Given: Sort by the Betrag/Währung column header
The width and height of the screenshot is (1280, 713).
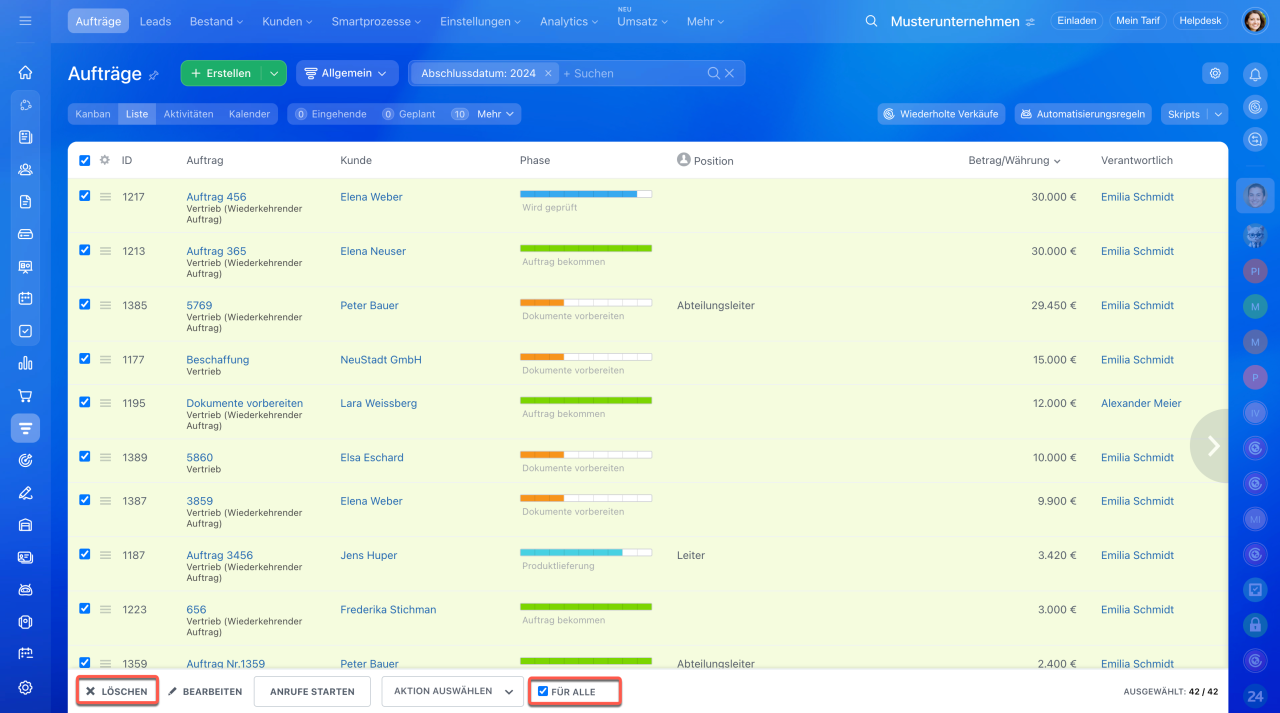Looking at the screenshot, I should coord(1014,160).
